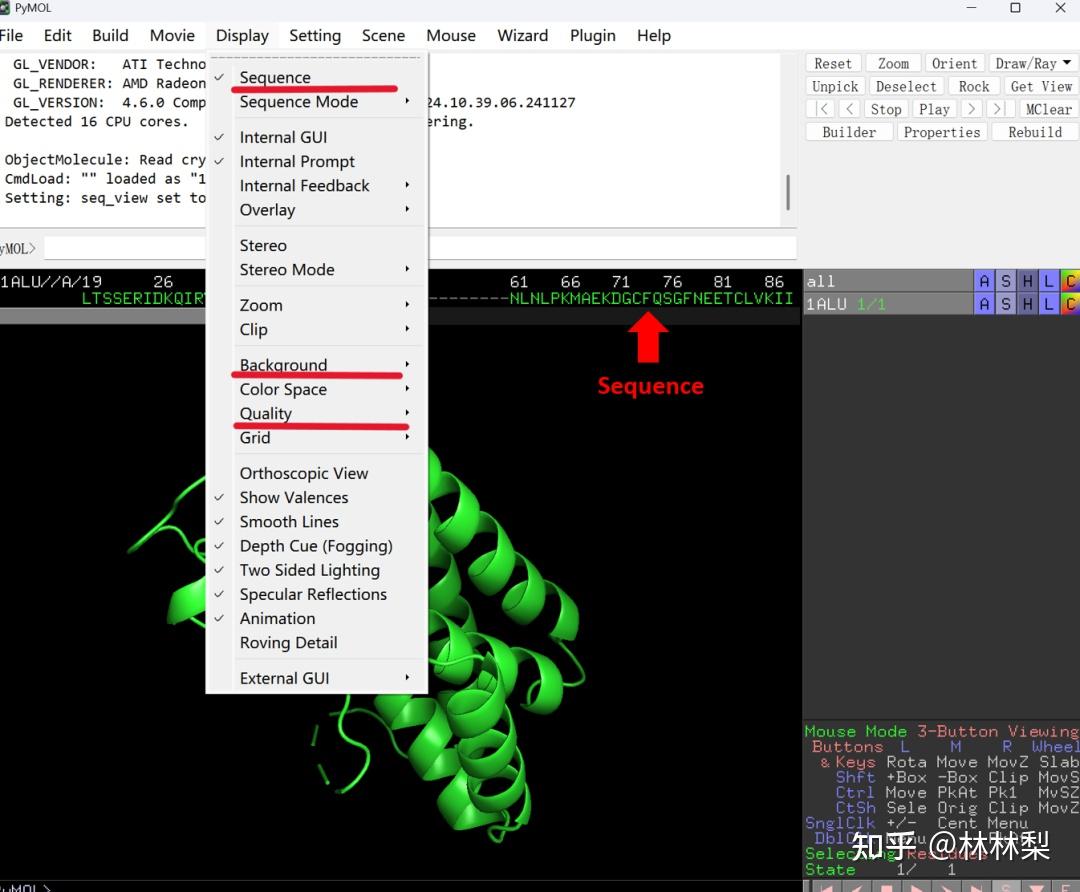Open the Scene menu
This screenshot has width=1080, height=892.
click(x=383, y=35)
